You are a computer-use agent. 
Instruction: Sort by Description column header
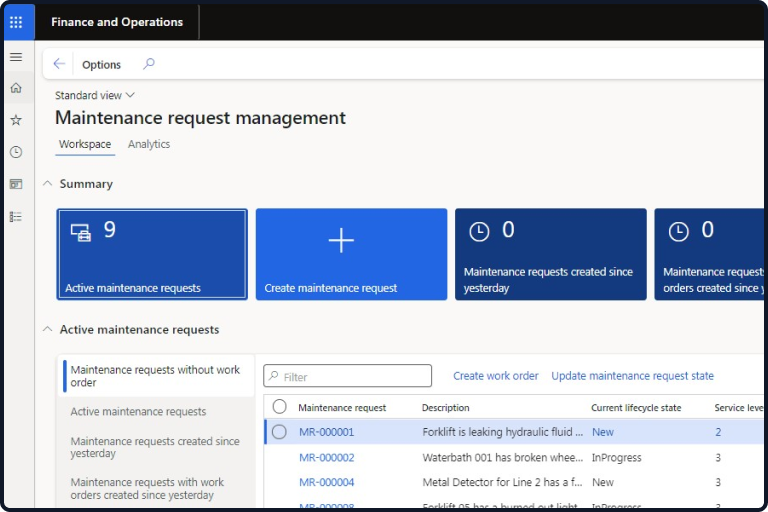point(445,408)
